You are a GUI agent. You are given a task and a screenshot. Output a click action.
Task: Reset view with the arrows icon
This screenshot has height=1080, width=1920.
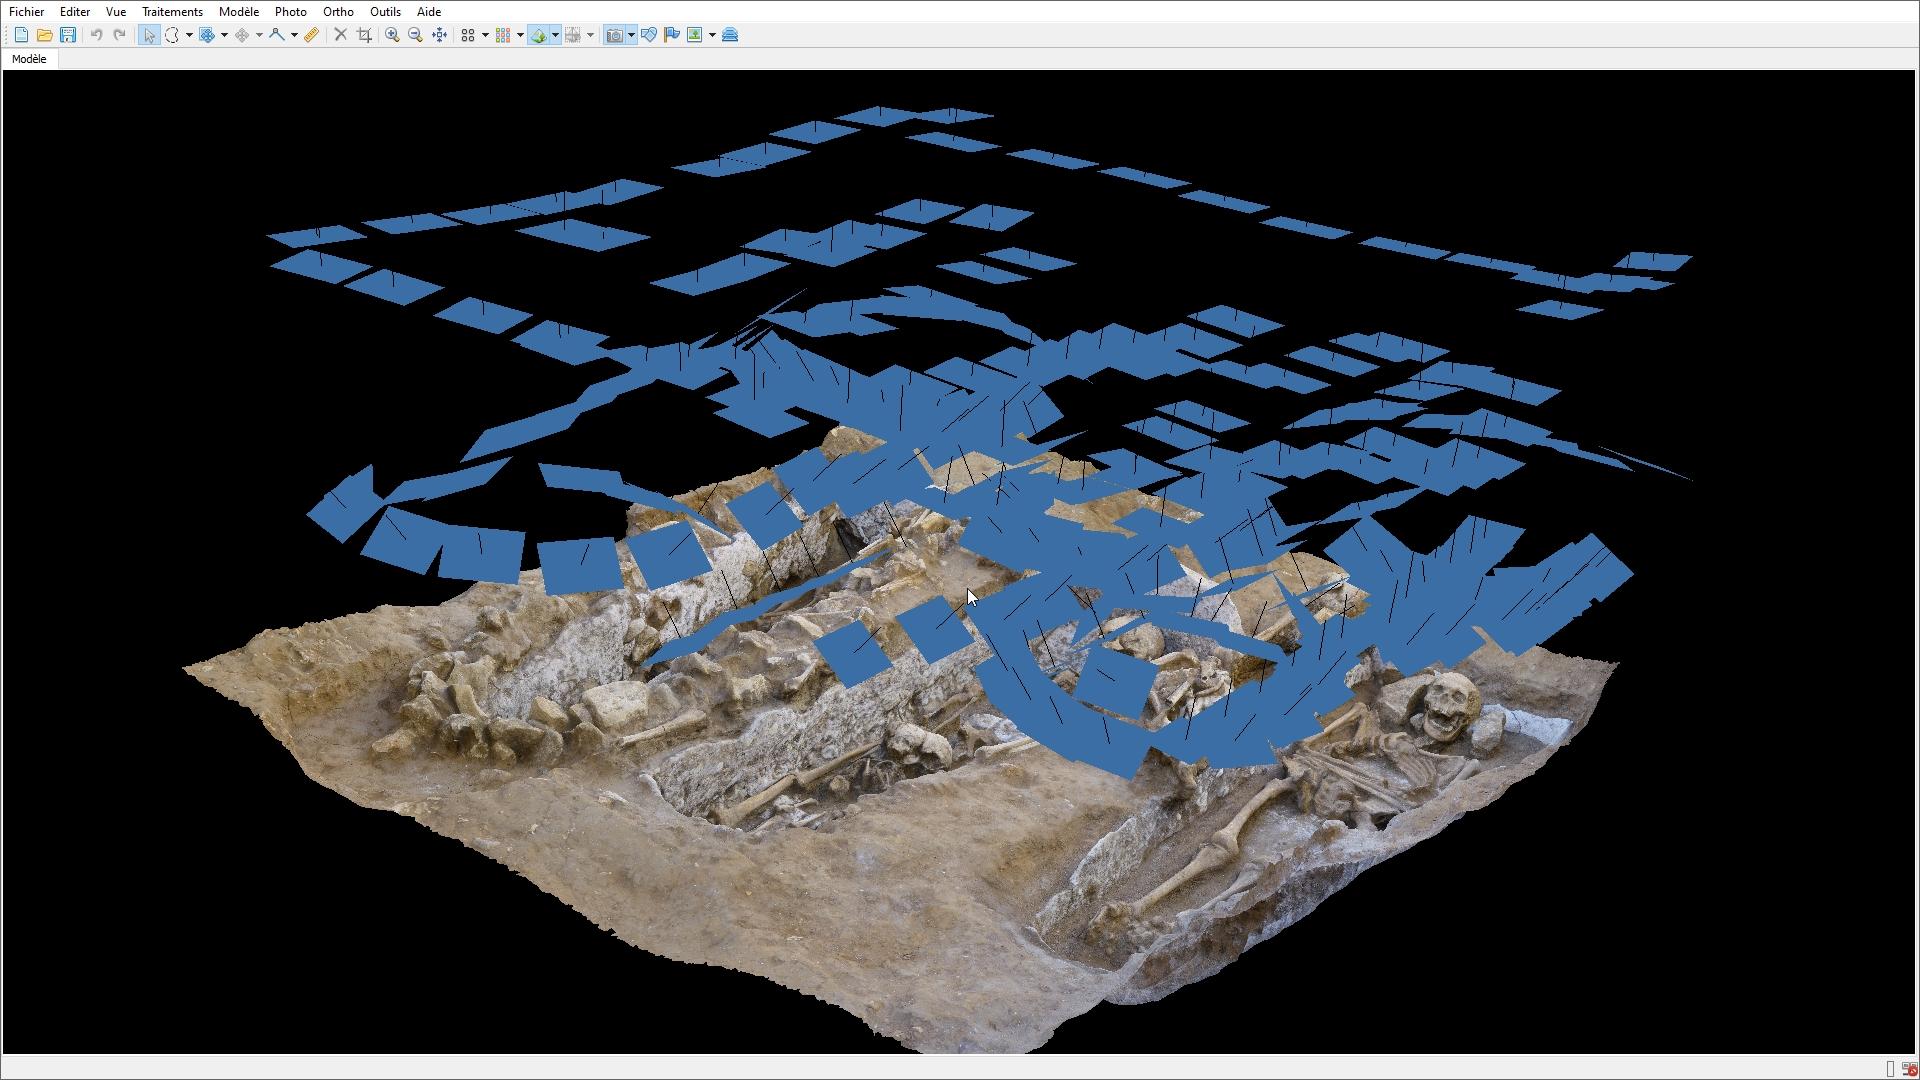pos(440,35)
